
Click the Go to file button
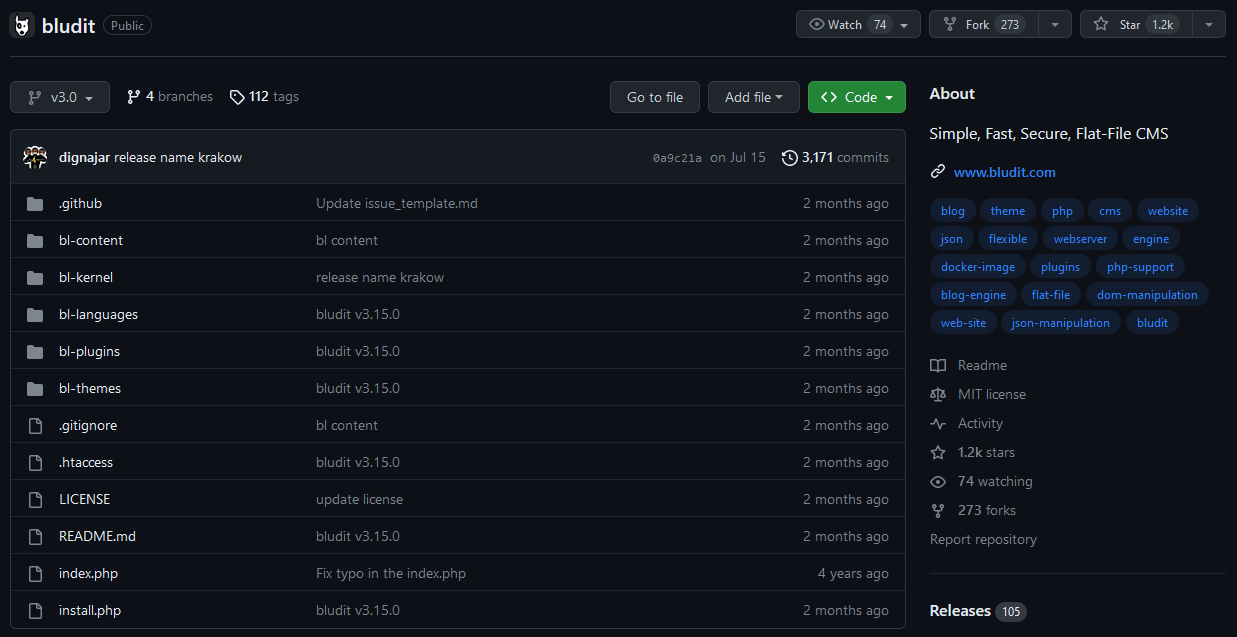tap(655, 97)
